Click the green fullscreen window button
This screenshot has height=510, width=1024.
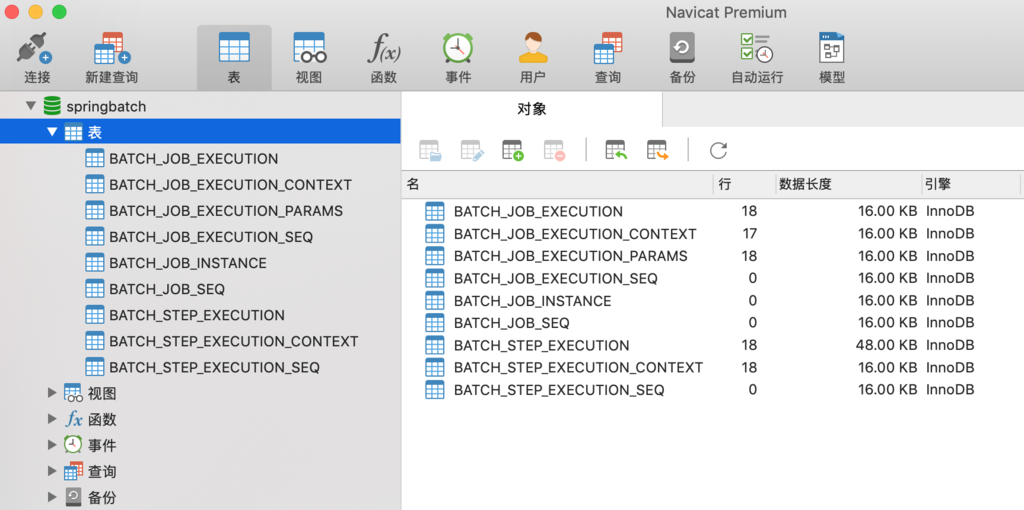59,12
